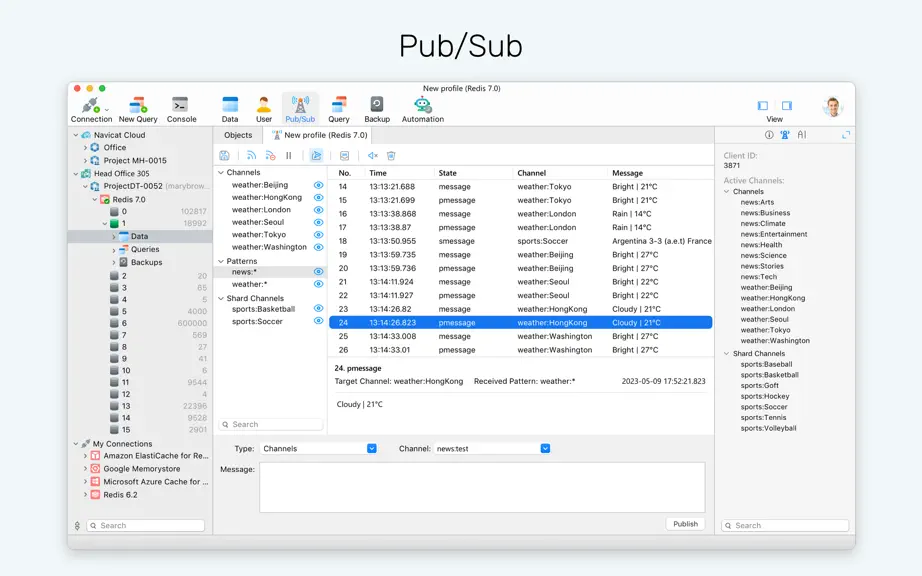Open the Channel combo box dropdown arrow
This screenshot has width=922, height=576.
(545, 448)
